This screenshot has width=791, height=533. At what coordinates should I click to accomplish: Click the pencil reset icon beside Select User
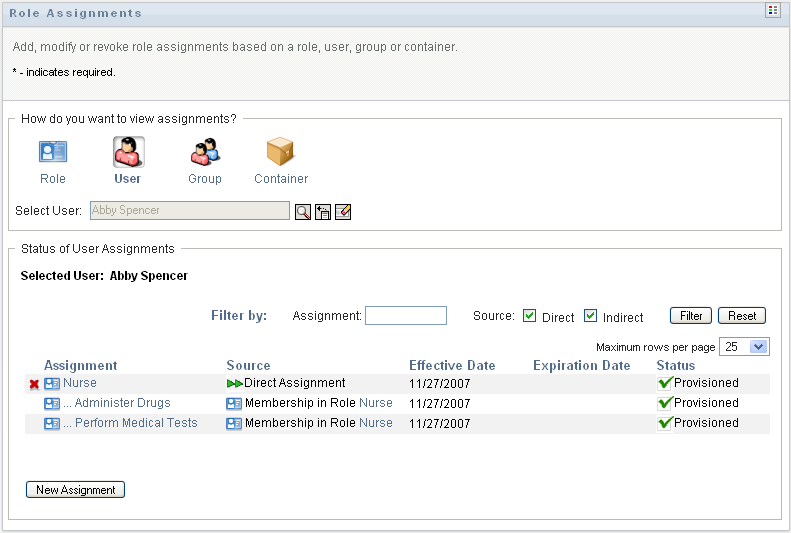343,211
